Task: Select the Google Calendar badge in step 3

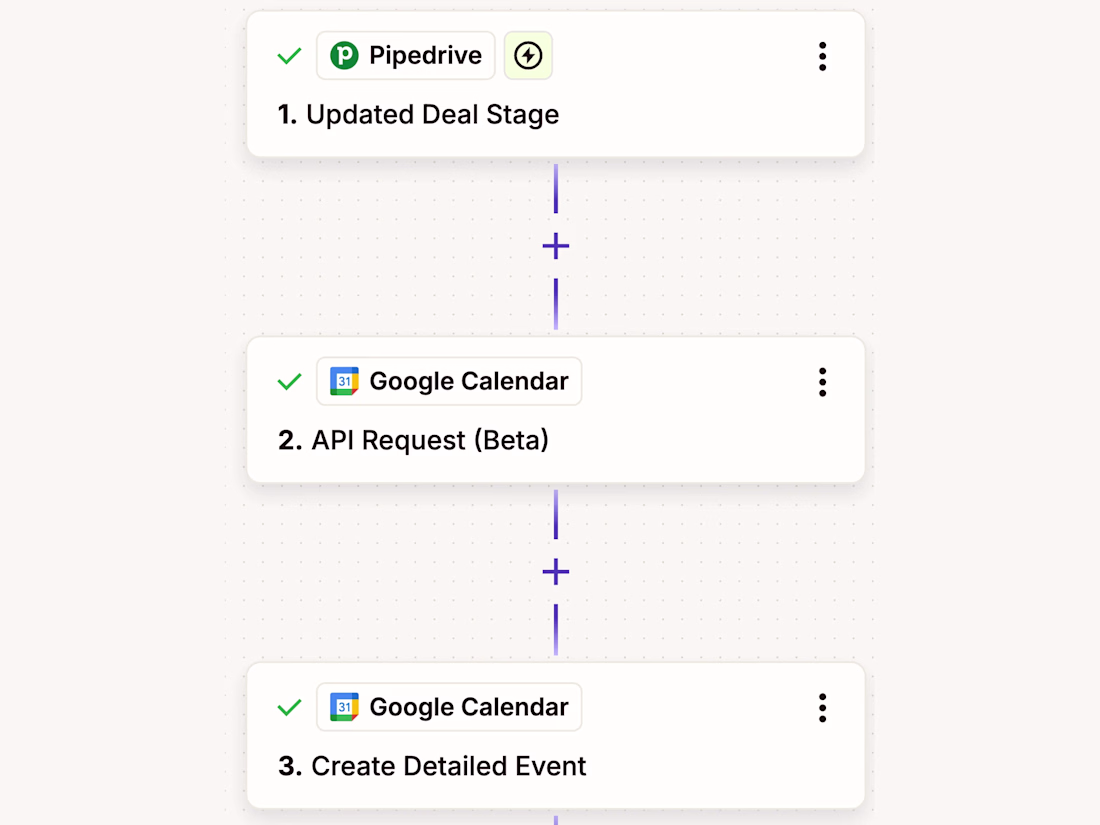Action: [449, 706]
